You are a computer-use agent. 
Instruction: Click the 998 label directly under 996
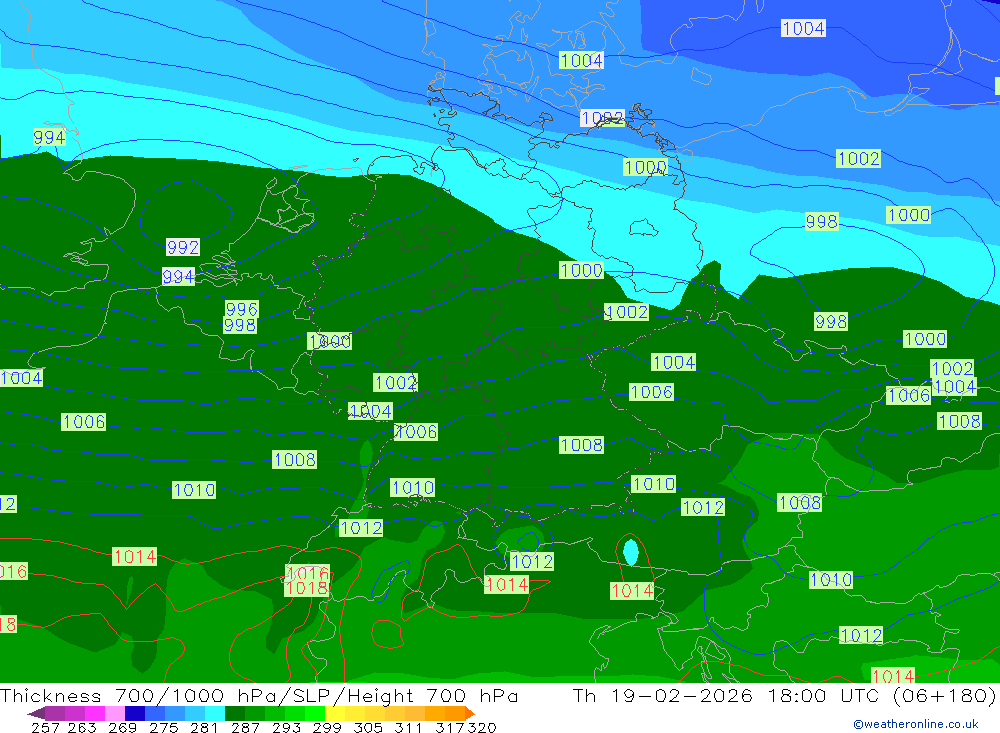click(240, 325)
